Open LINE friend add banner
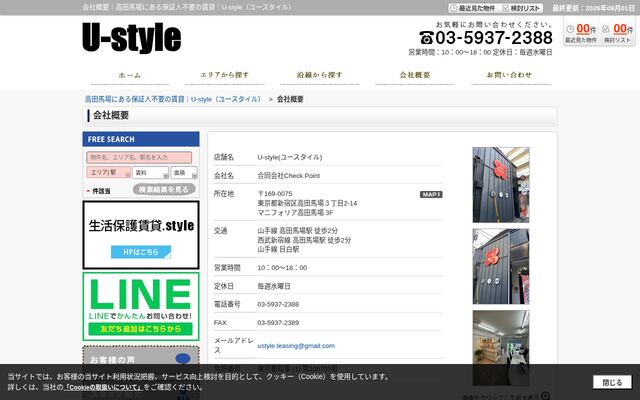640x400 pixels. [141, 307]
